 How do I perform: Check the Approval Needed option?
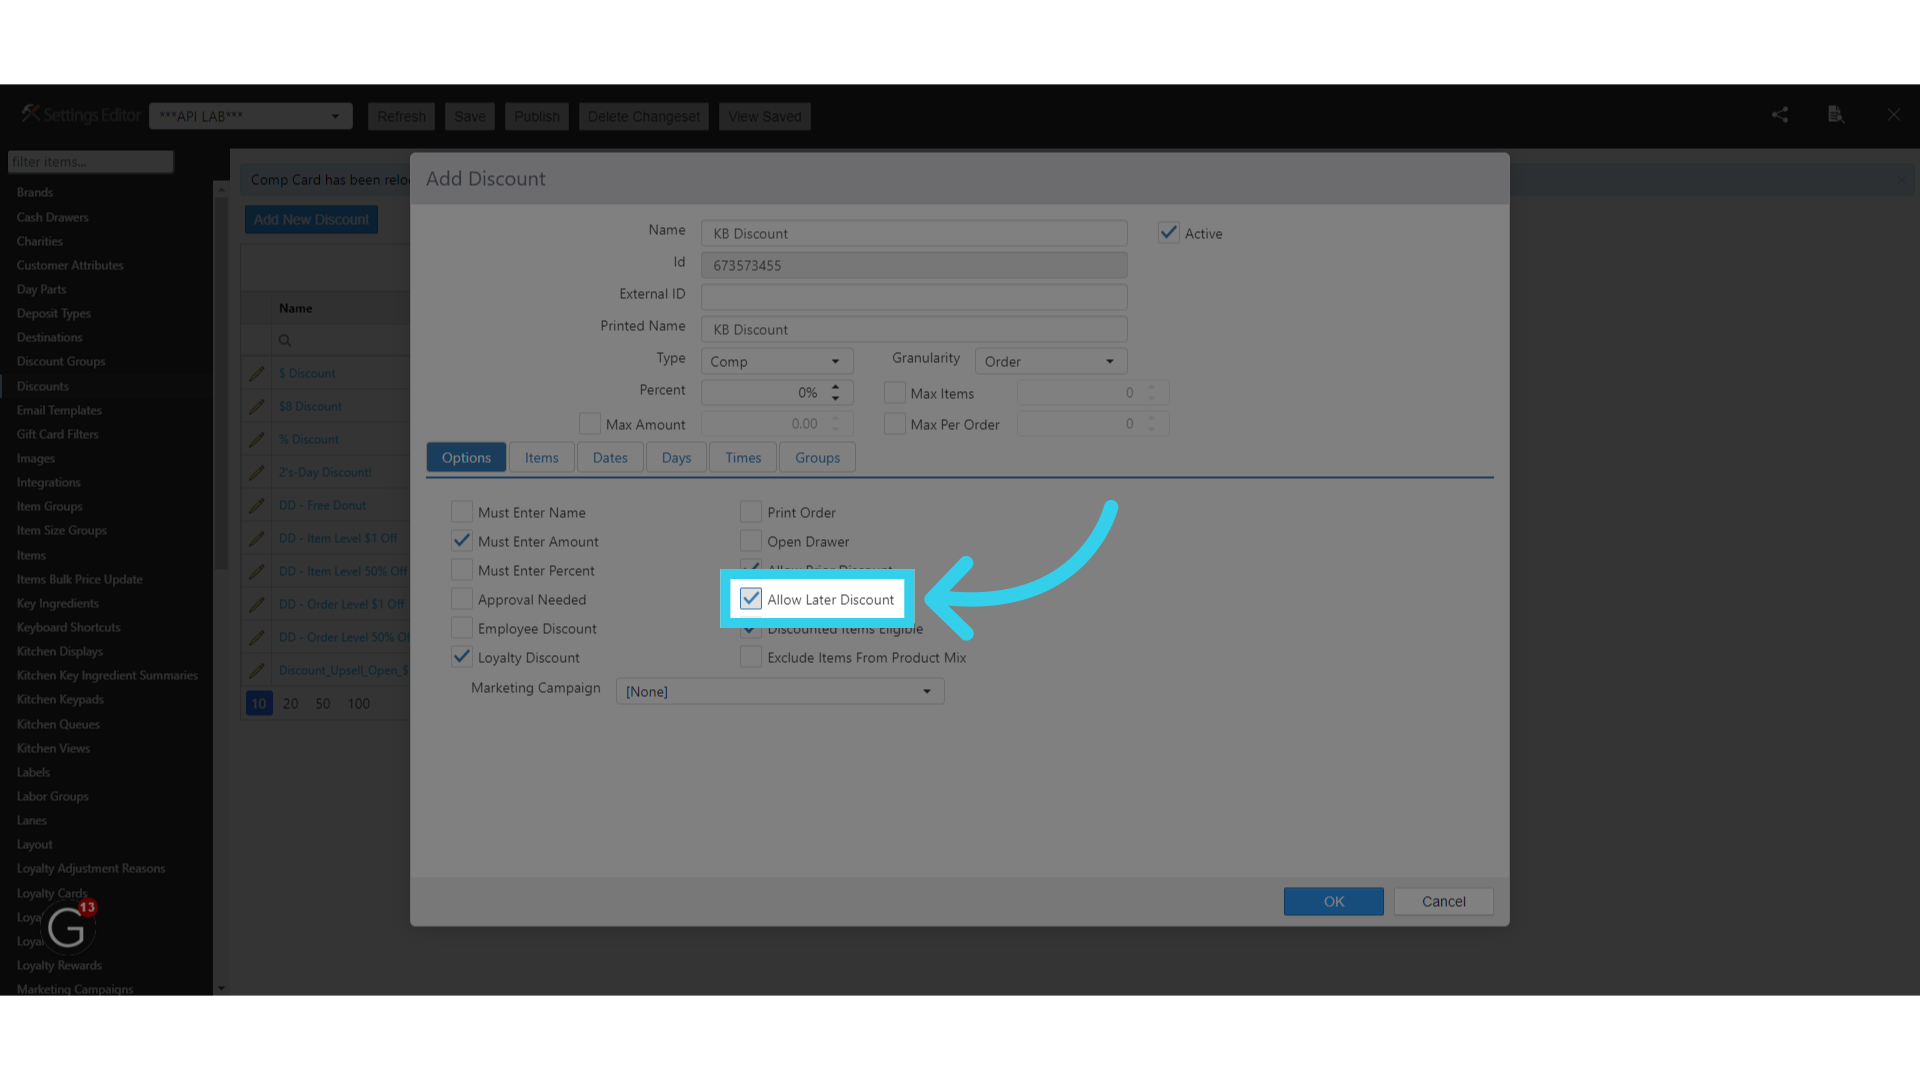click(x=462, y=599)
